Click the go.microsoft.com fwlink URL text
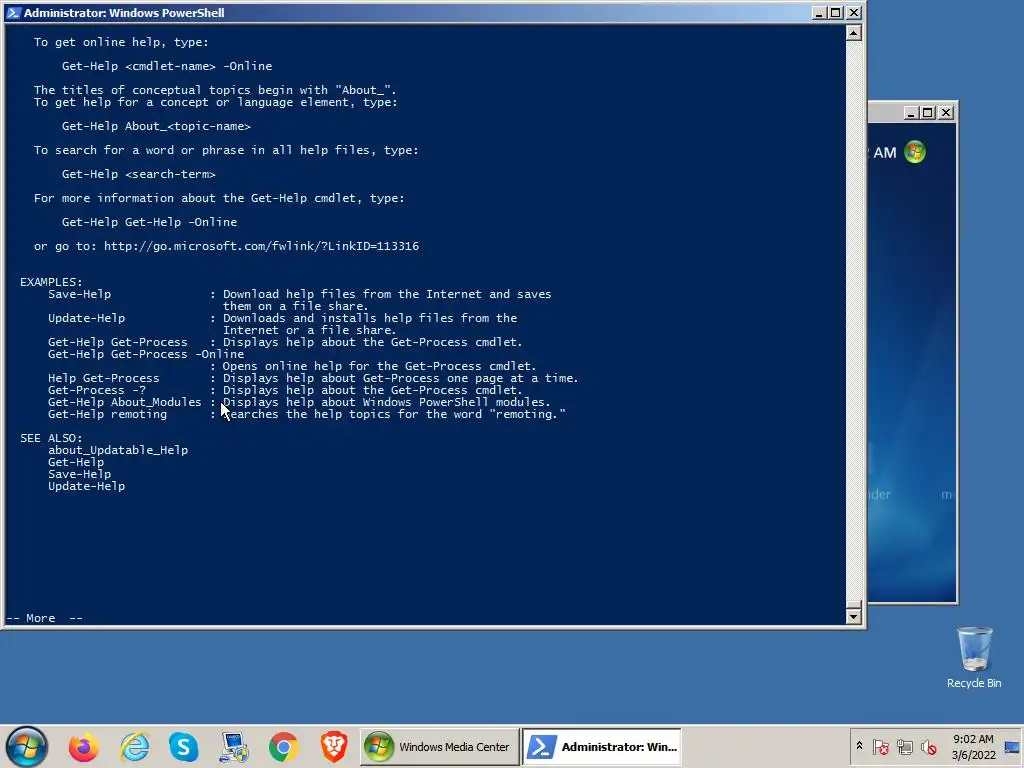 [x=261, y=246]
